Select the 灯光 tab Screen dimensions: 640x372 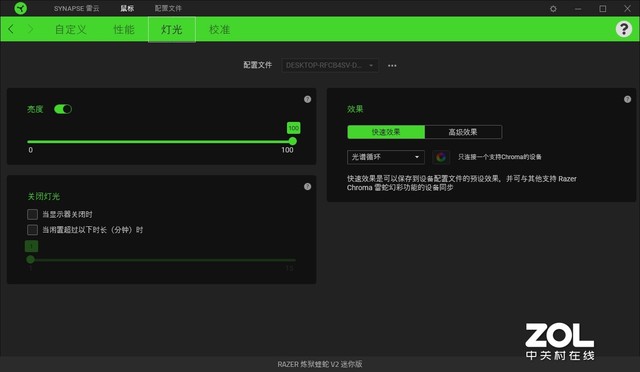coord(172,29)
